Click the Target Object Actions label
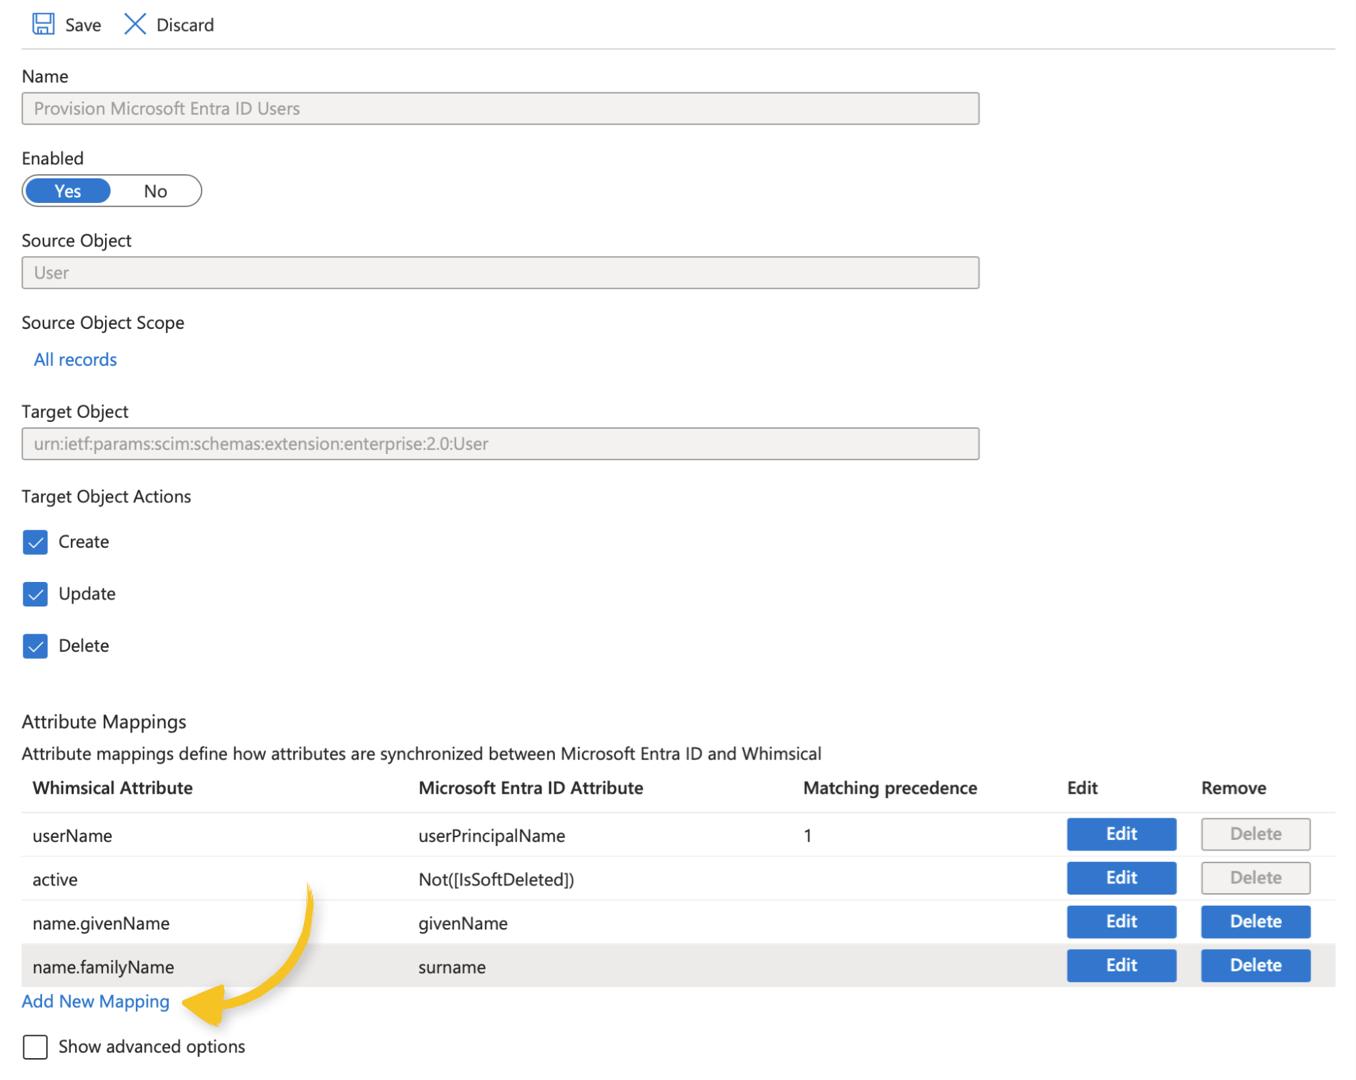1356x1080 pixels. tap(106, 497)
